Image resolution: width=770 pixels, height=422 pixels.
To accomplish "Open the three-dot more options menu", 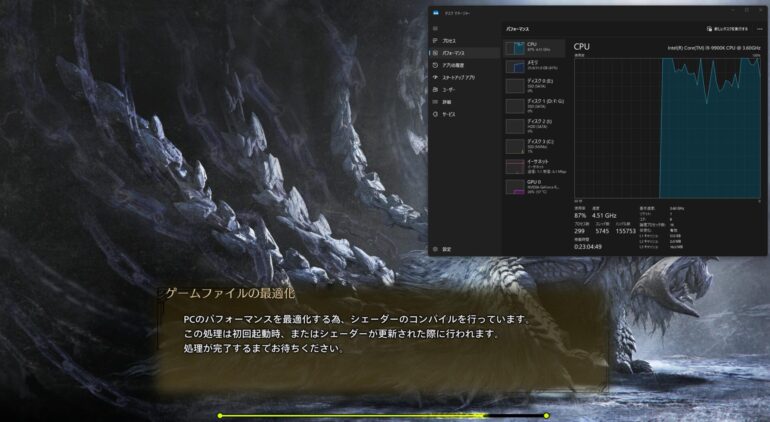I will coord(760,29).
